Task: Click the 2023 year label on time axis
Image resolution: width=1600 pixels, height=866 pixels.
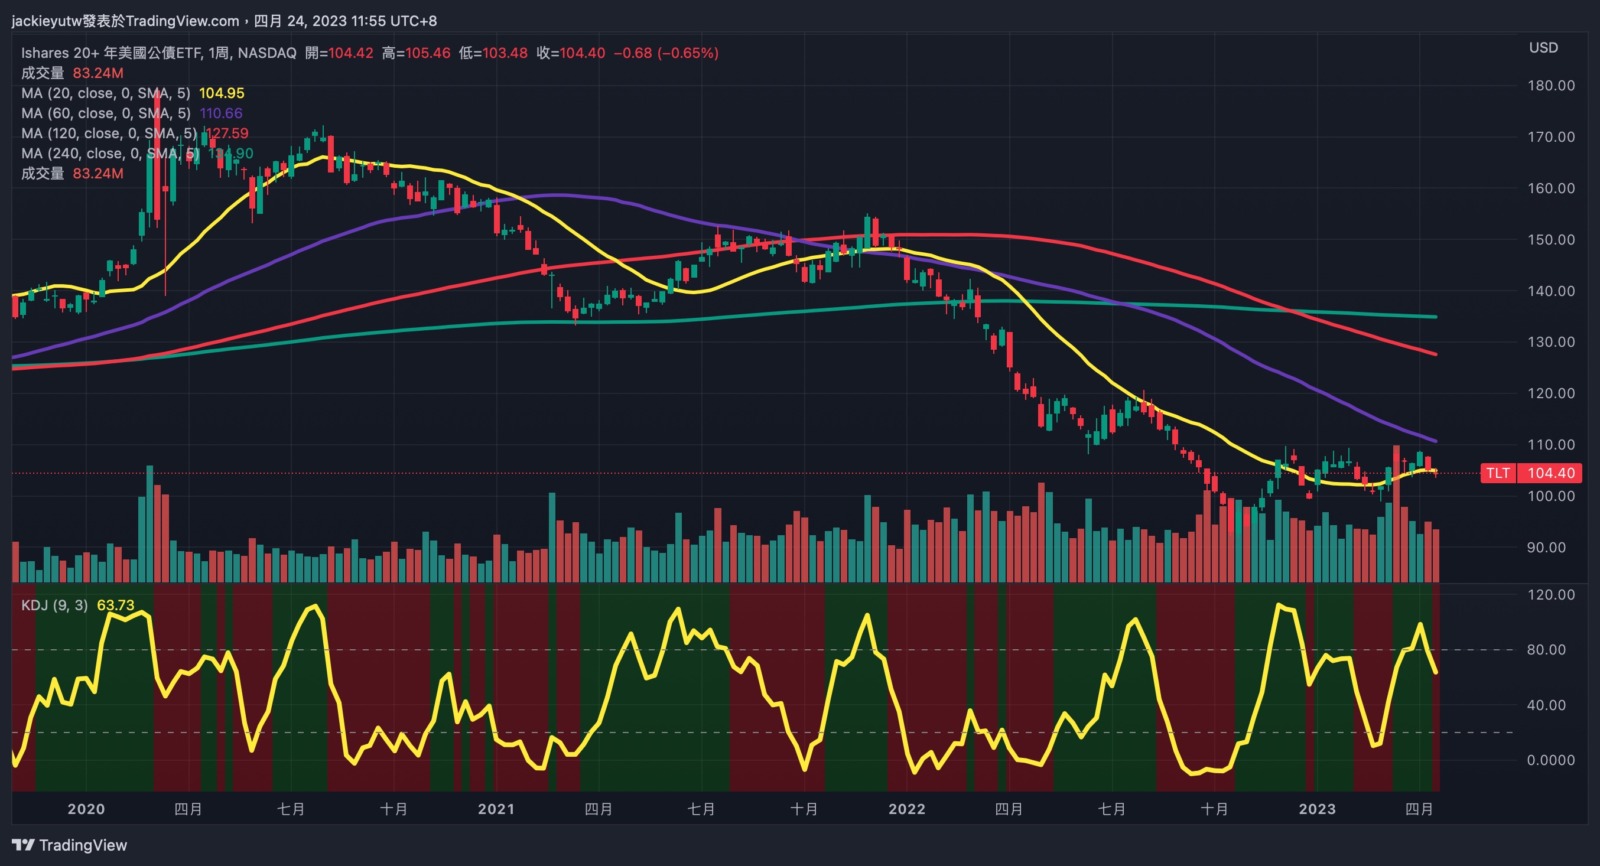Action: point(1317,809)
